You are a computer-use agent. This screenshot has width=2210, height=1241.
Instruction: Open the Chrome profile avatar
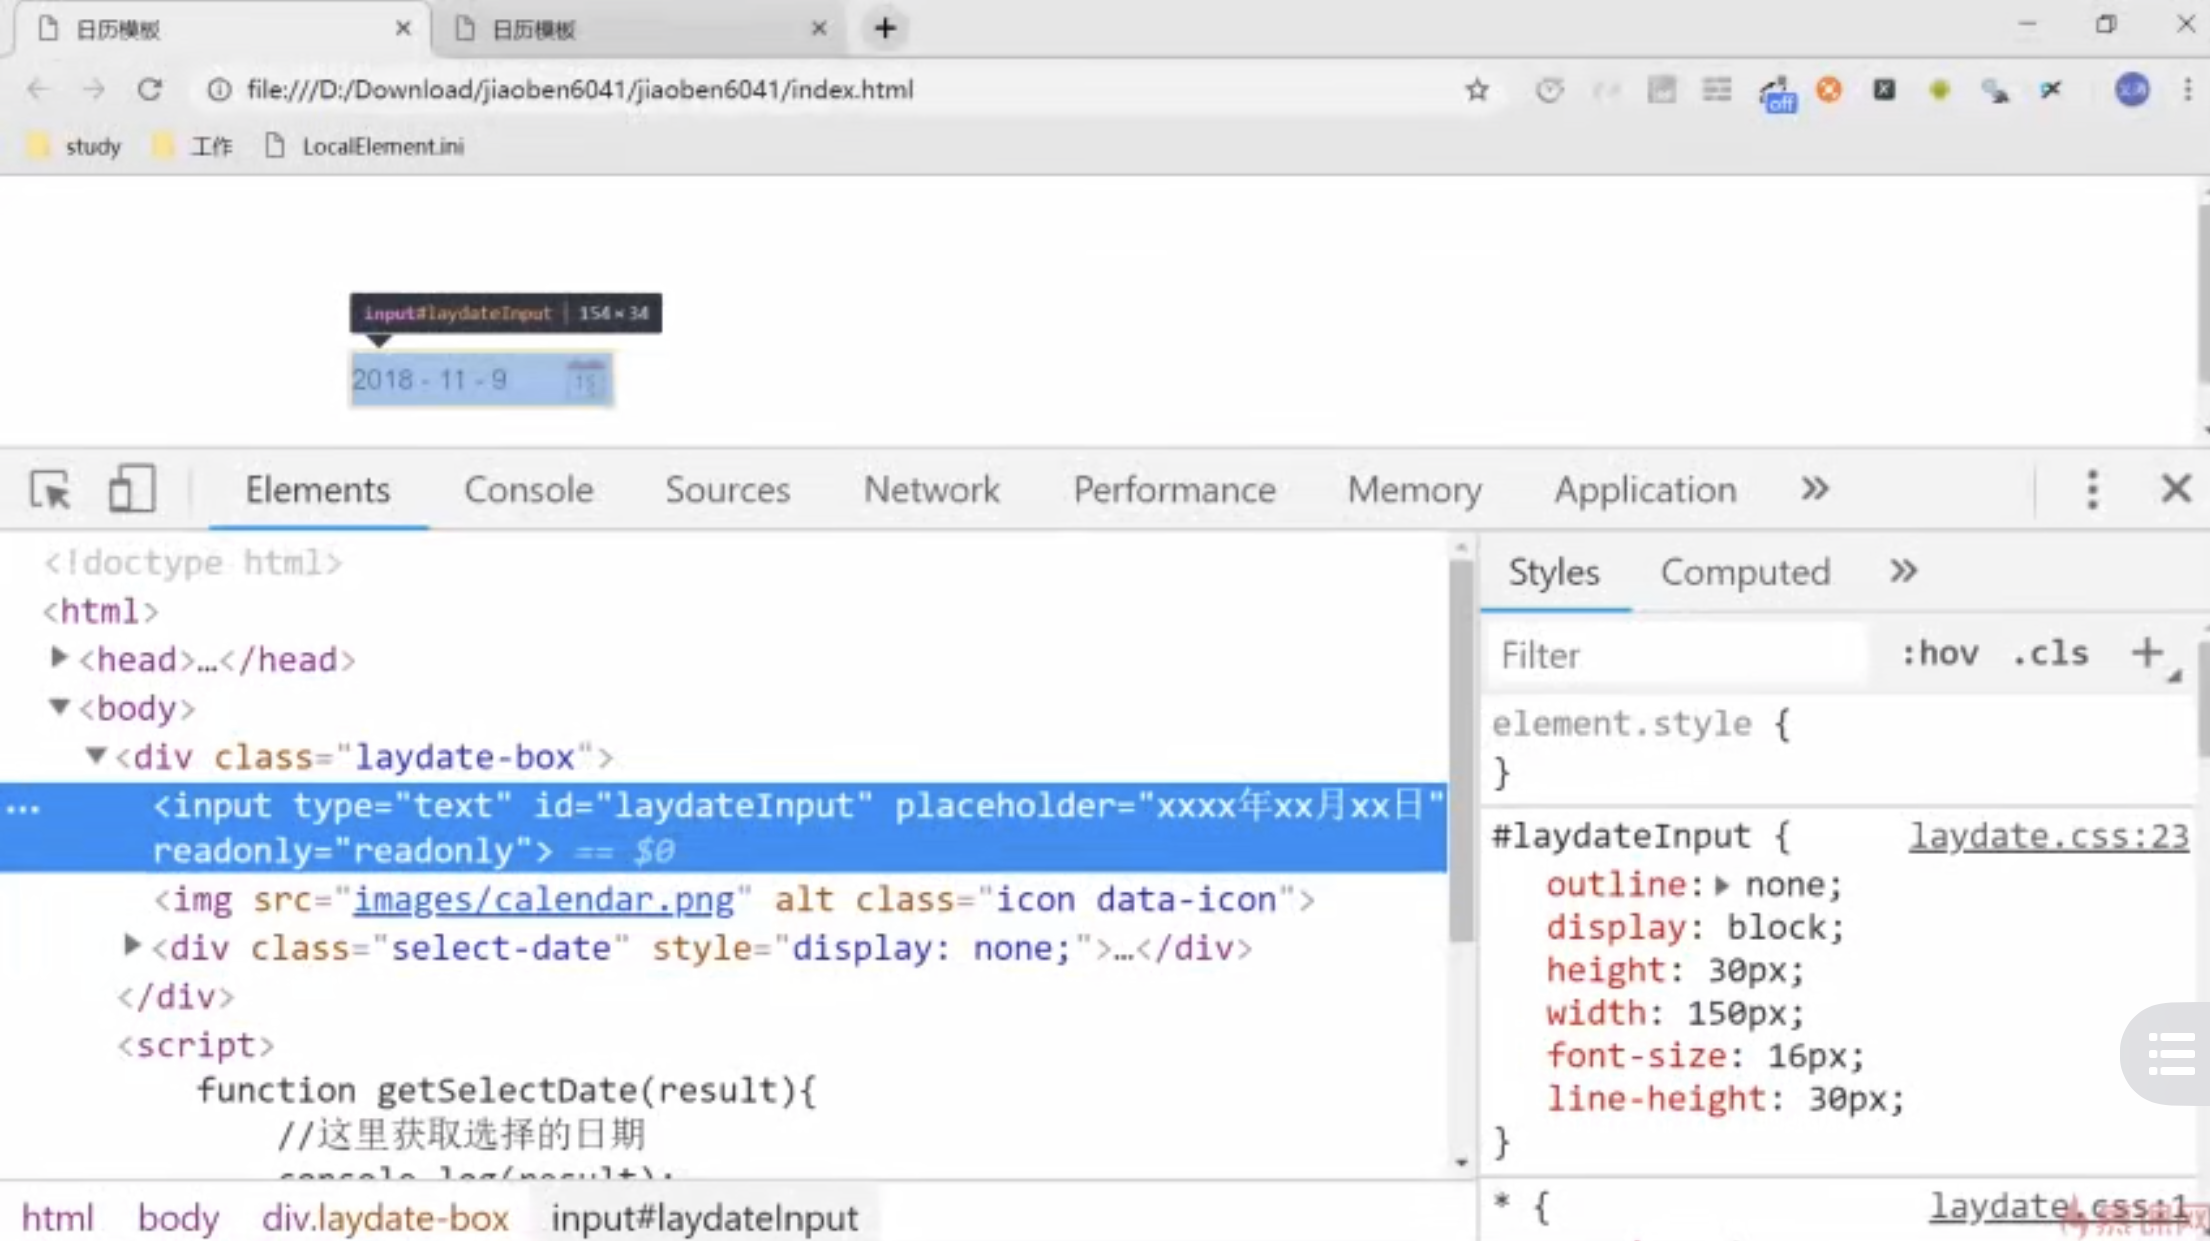coord(2131,90)
